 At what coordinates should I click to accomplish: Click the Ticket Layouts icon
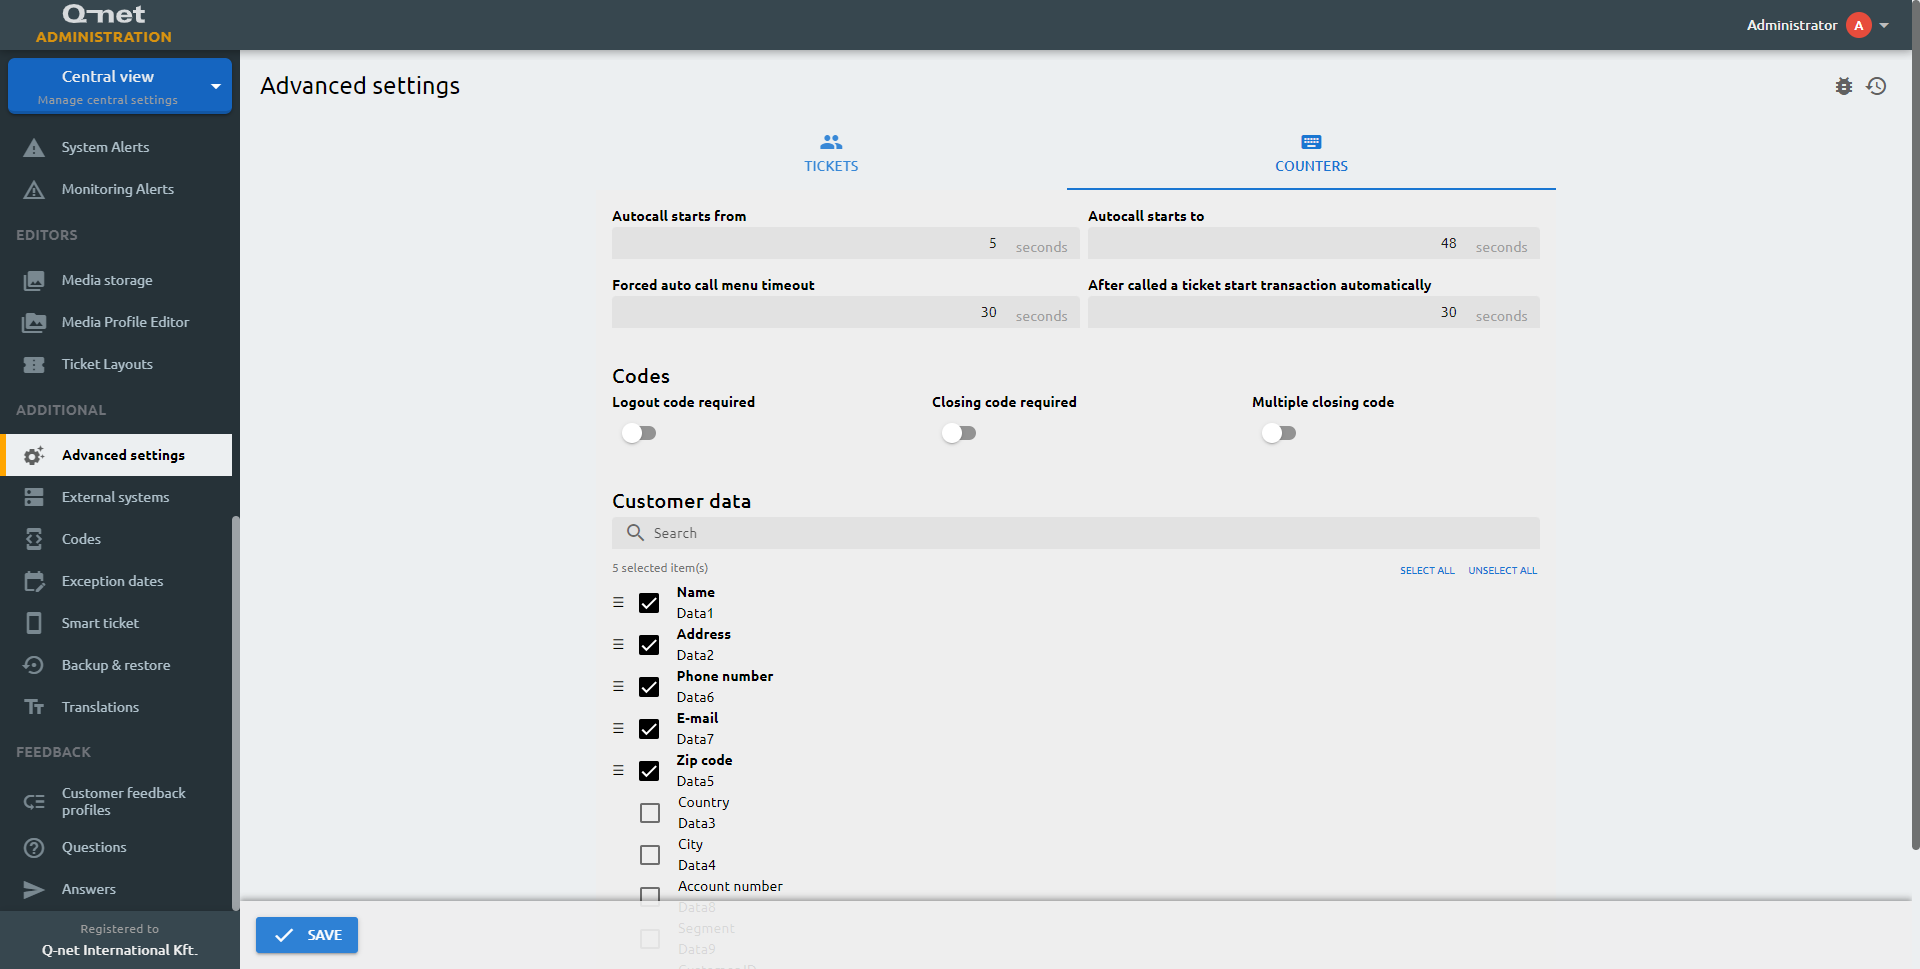tap(34, 365)
